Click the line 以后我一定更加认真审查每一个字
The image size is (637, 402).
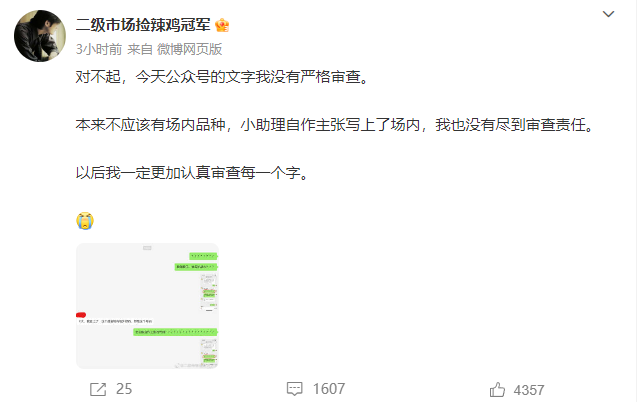tap(192, 173)
